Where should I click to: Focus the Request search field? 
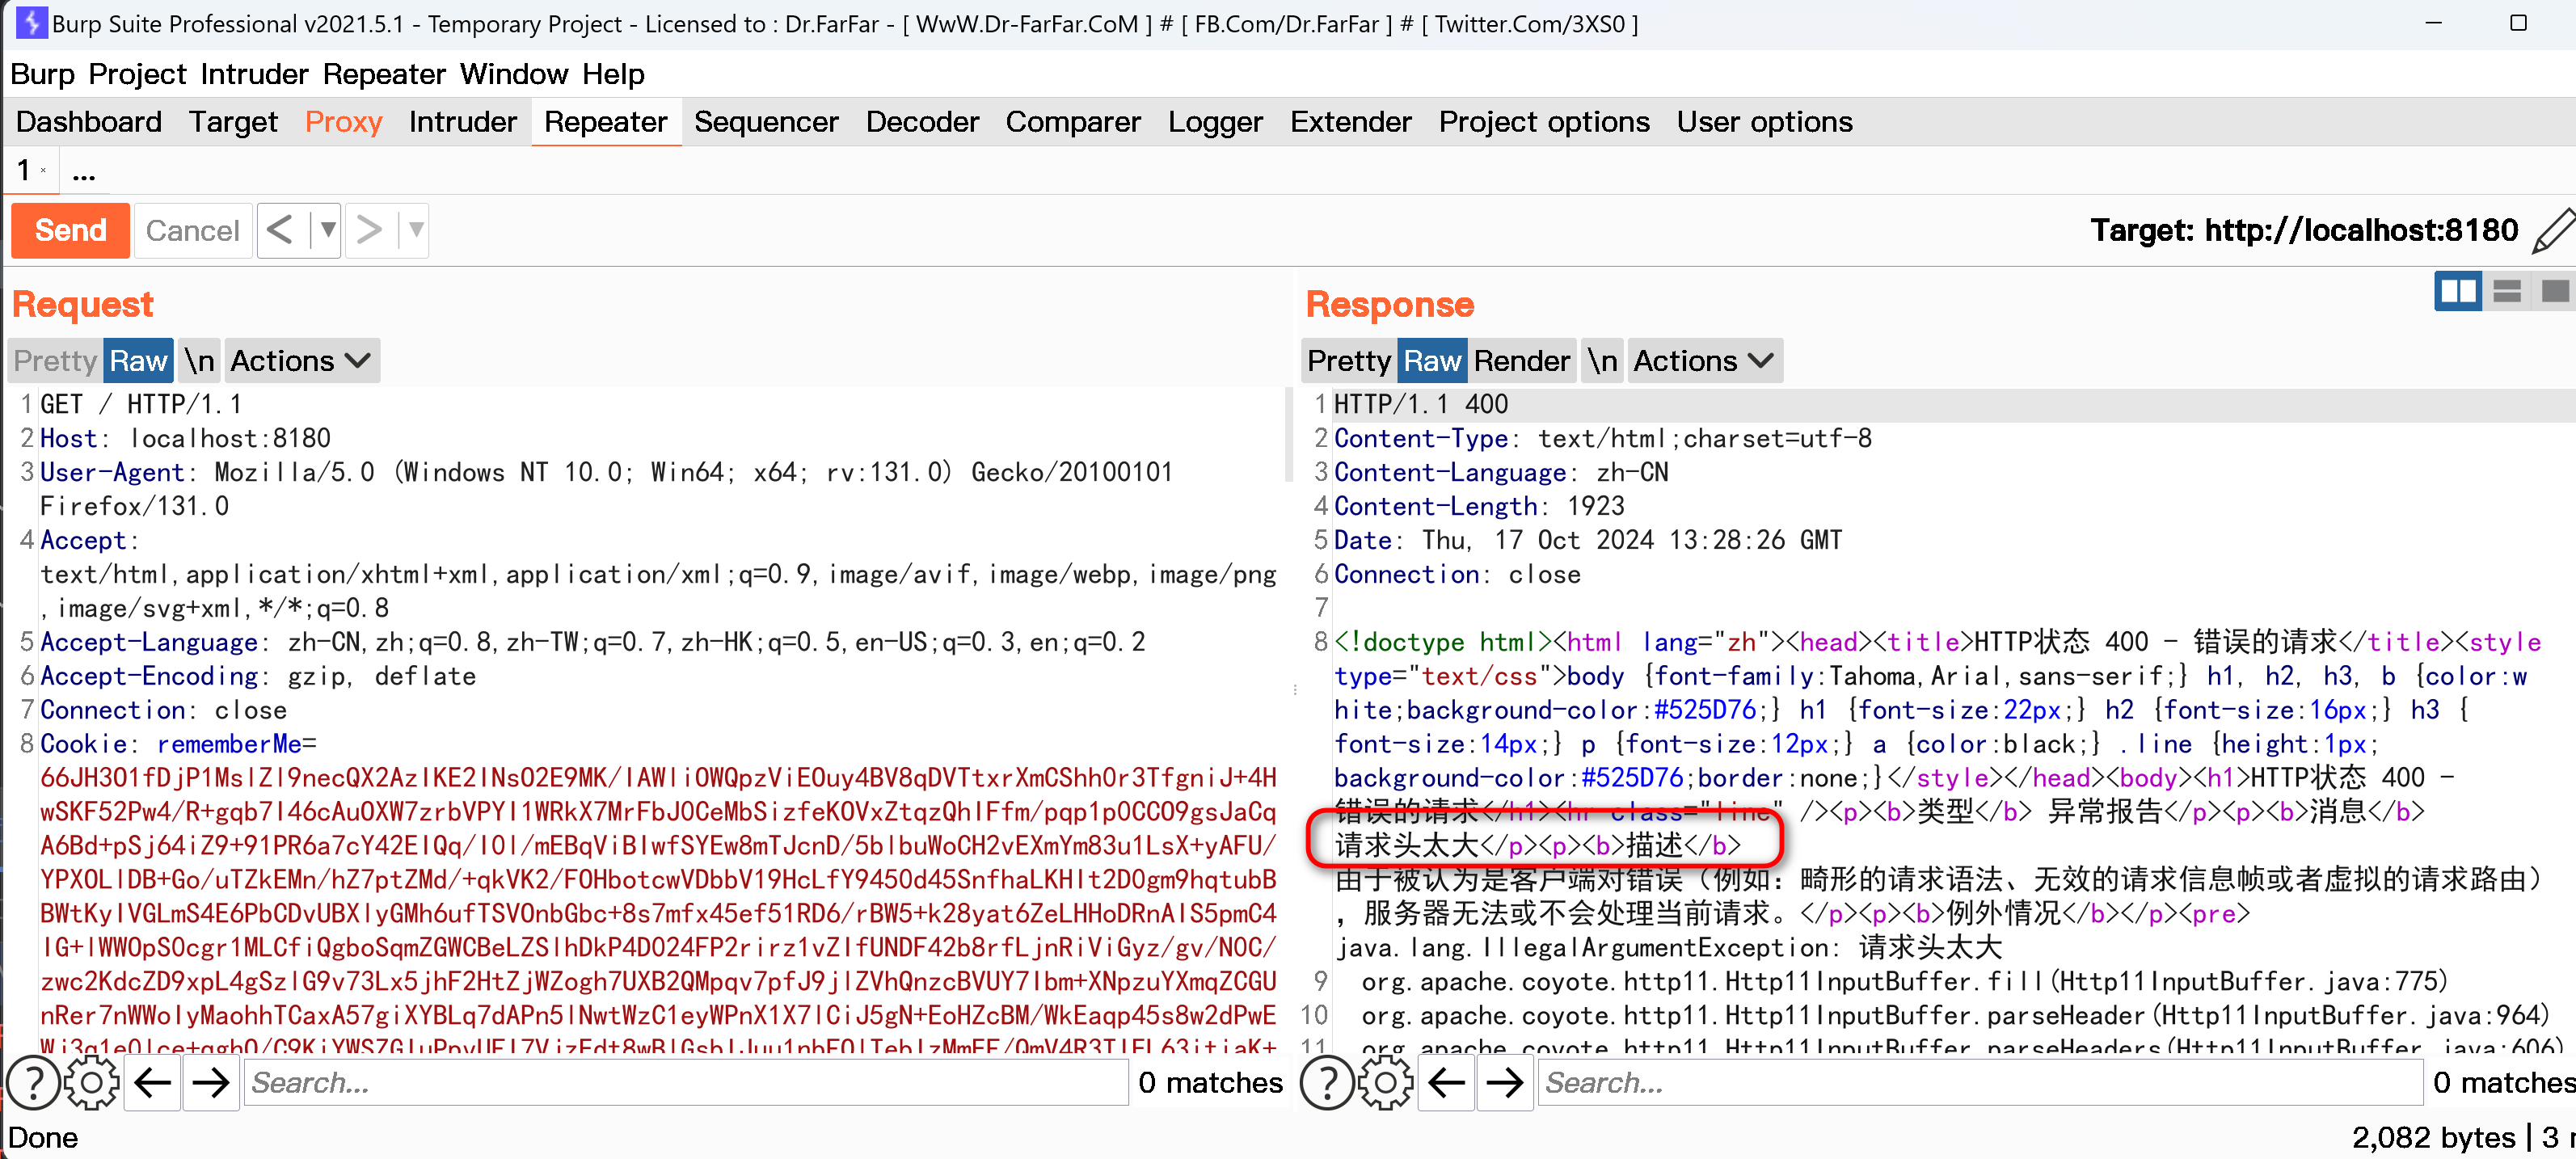686,1083
